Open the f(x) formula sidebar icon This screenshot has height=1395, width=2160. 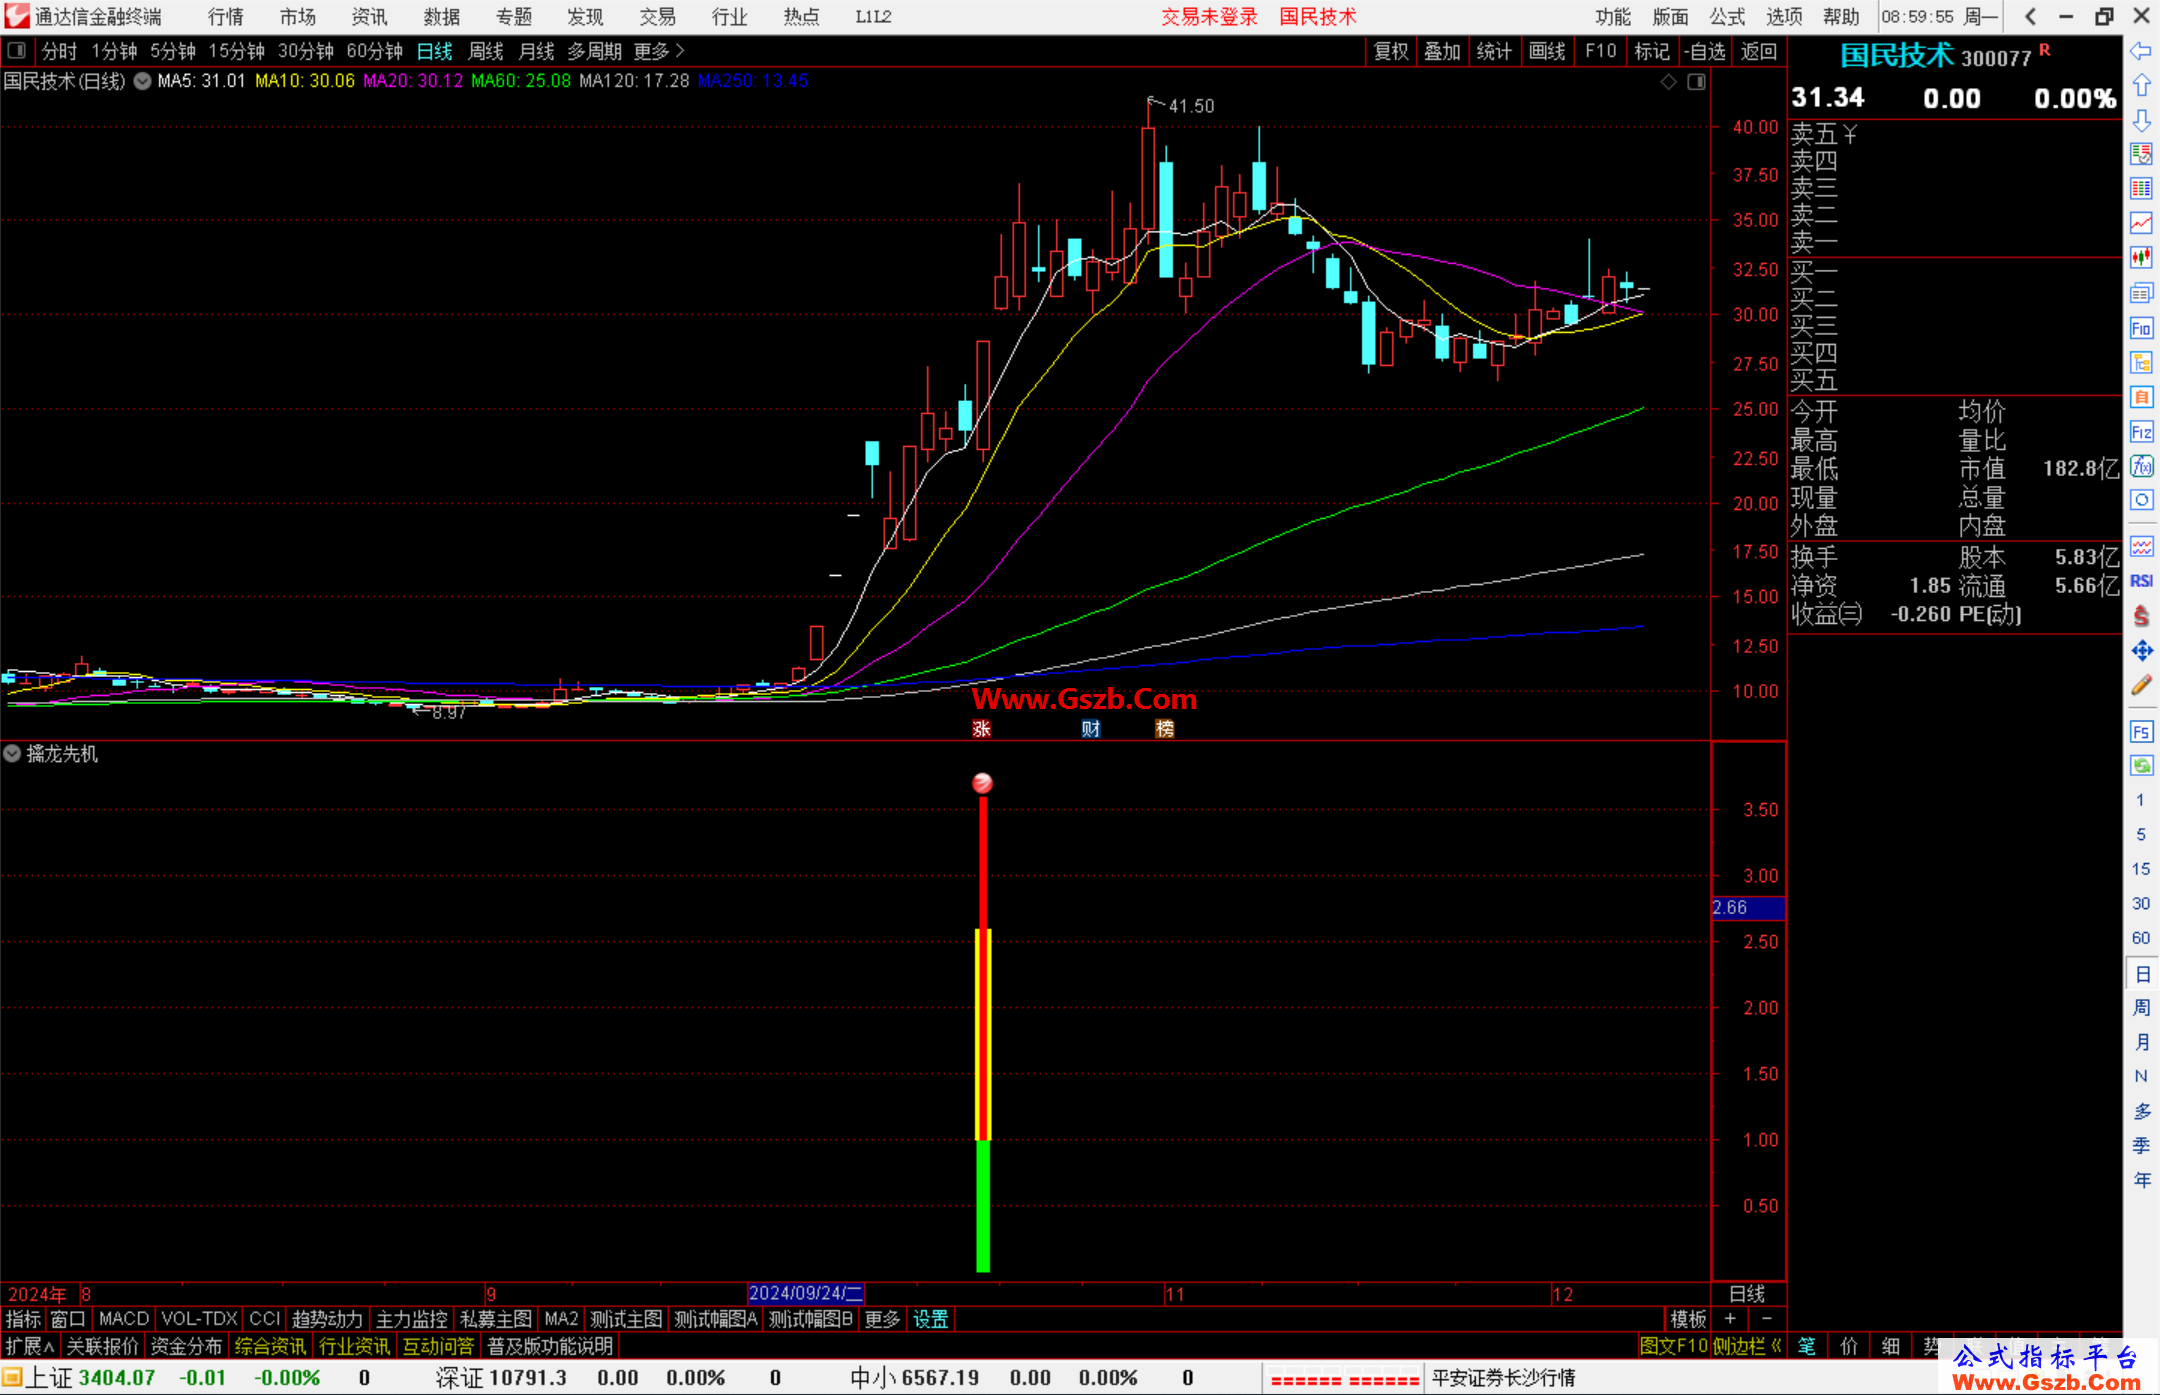click(x=2141, y=466)
